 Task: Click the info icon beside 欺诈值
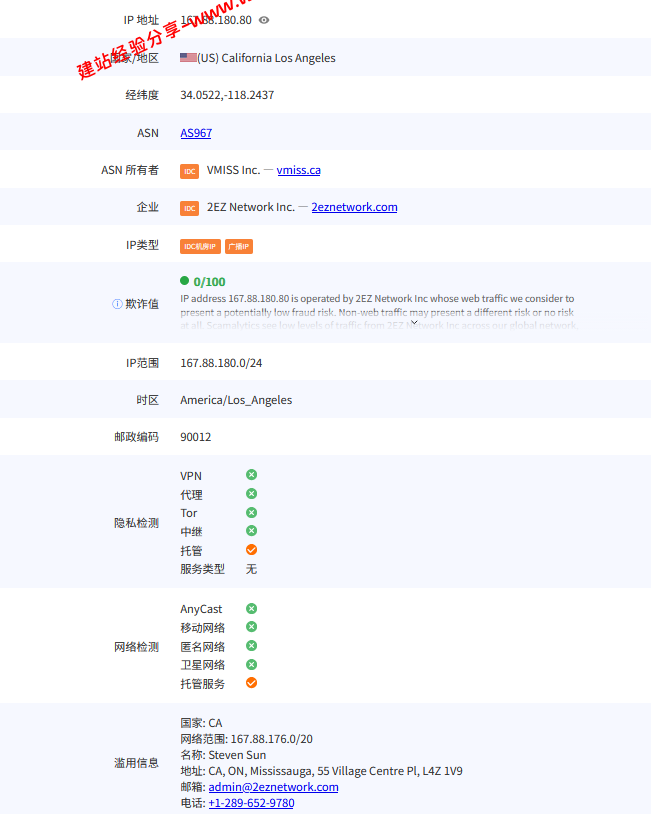click(x=117, y=304)
